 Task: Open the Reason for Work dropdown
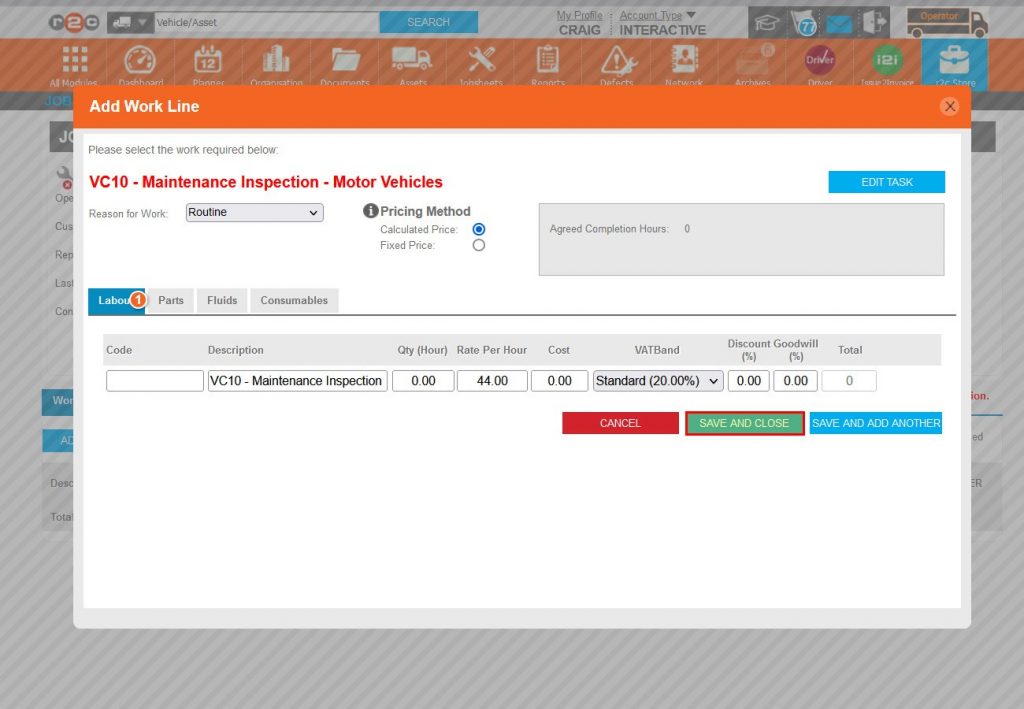coord(254,213)
